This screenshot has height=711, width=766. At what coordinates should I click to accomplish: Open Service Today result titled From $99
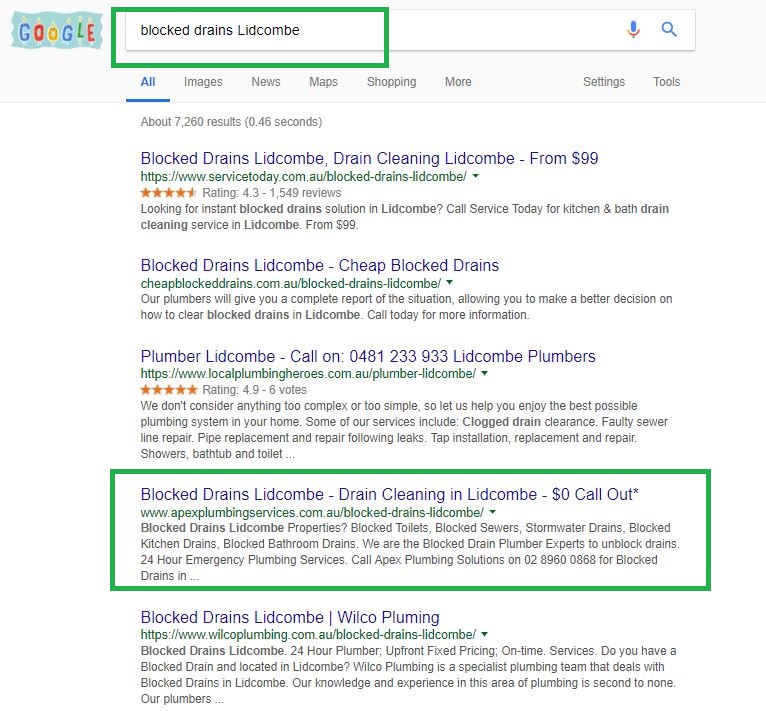pyautogui.click(x=369, y=158)
